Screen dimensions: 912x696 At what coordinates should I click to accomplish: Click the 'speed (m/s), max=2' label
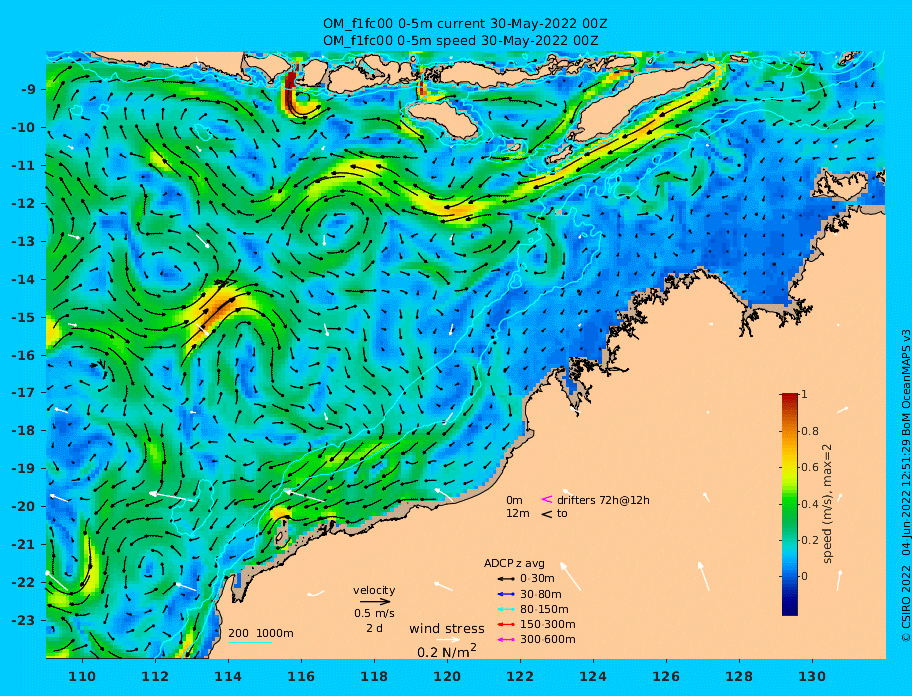click(x=828, y=504)
